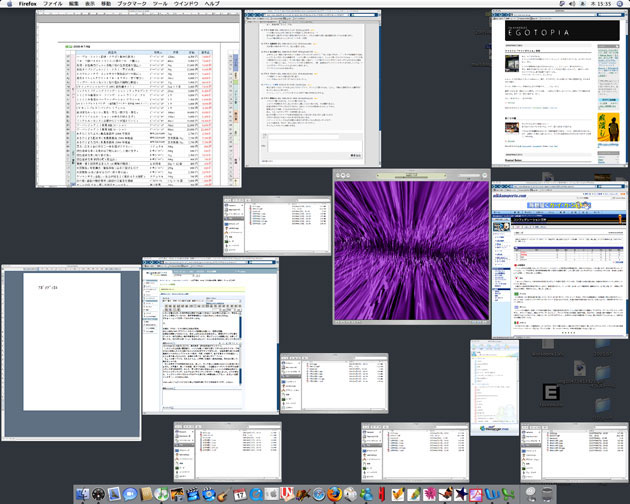
Task: Open the Apple menu
Action: (9, 5)
